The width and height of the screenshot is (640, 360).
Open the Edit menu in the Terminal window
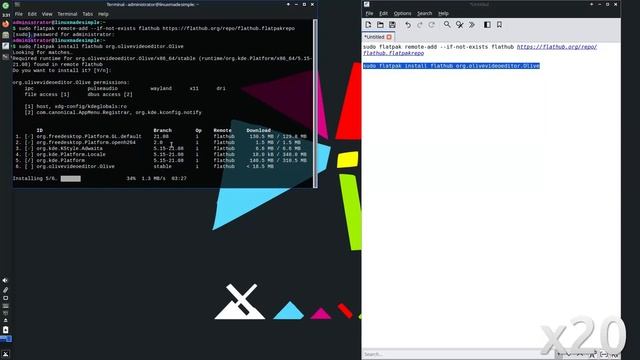[x=32, y=14]
